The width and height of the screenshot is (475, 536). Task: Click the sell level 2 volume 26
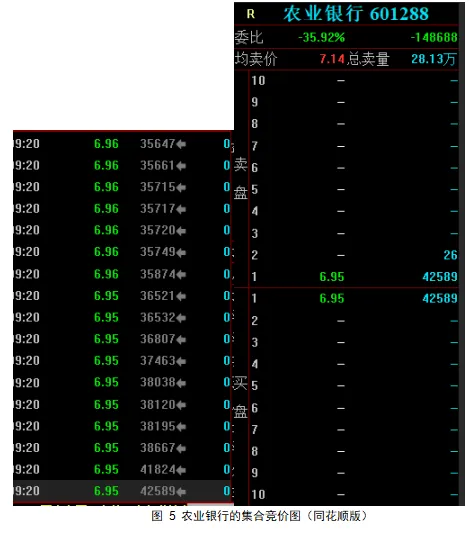(450, 255)
